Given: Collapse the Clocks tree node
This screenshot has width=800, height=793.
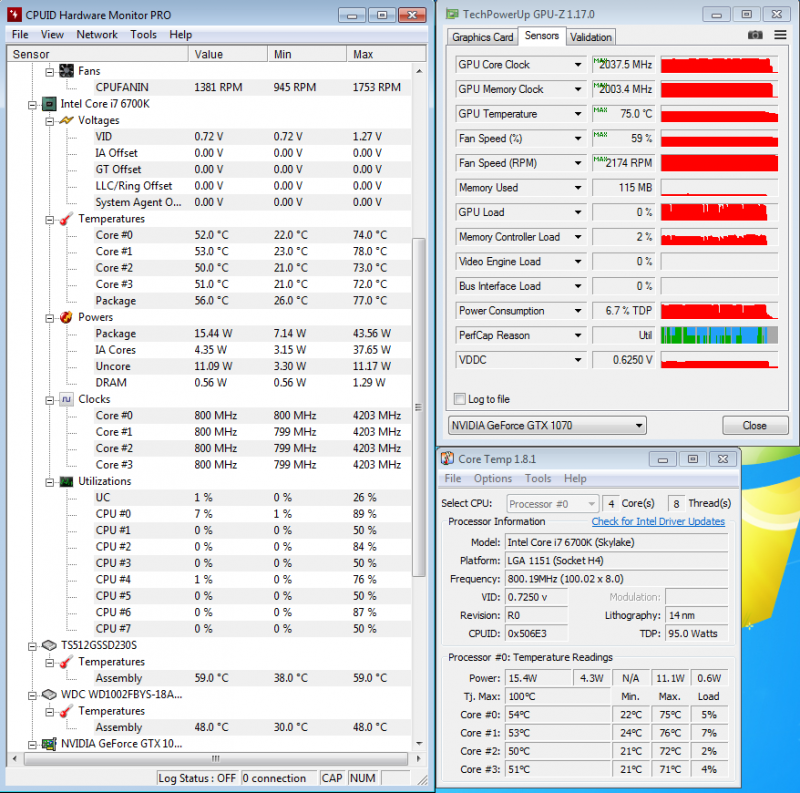Looking at the screenshot, I should tap(49, 400).
